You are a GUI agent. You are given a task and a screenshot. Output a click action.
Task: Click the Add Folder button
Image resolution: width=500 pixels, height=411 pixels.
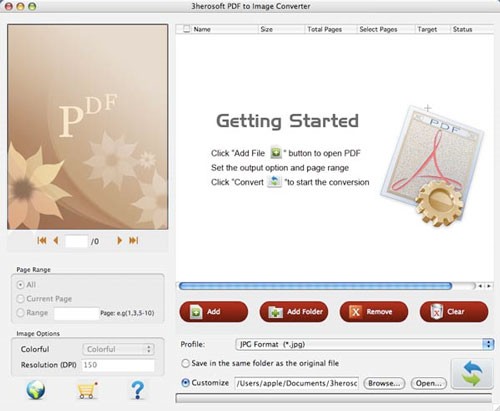pyautogui.click(x=294, y=312)
